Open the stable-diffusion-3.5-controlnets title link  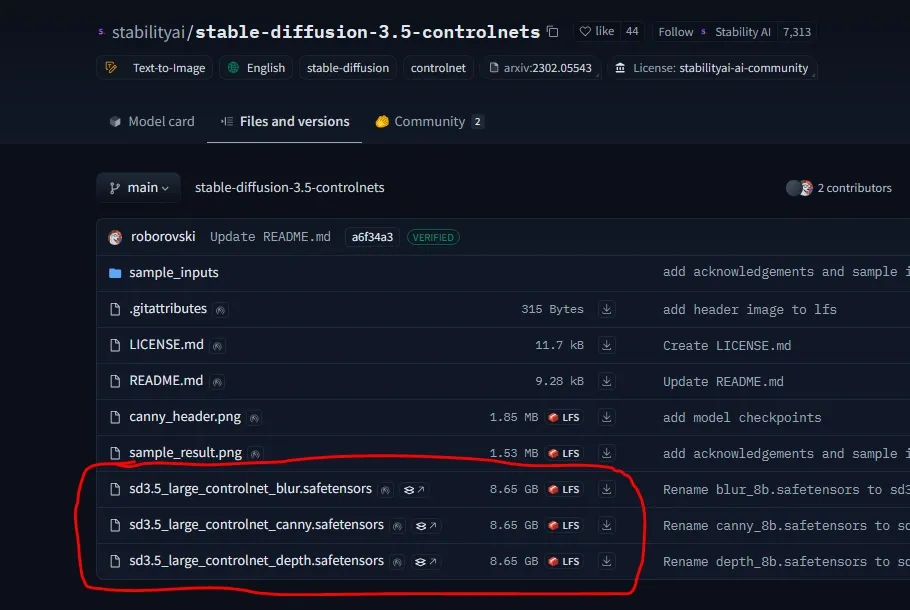coord(367,31)
